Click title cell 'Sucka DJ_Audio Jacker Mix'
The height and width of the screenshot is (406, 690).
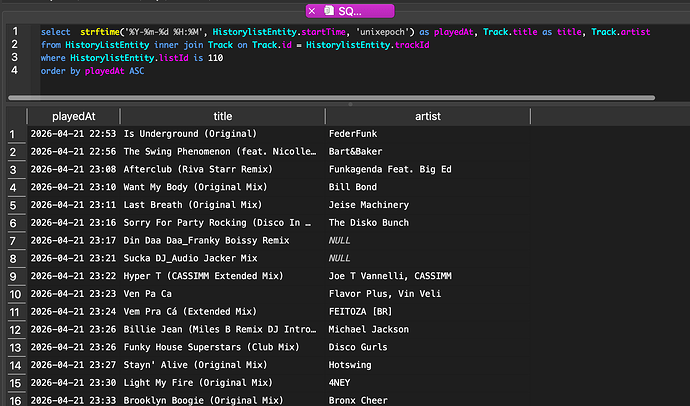coord(223,258)
